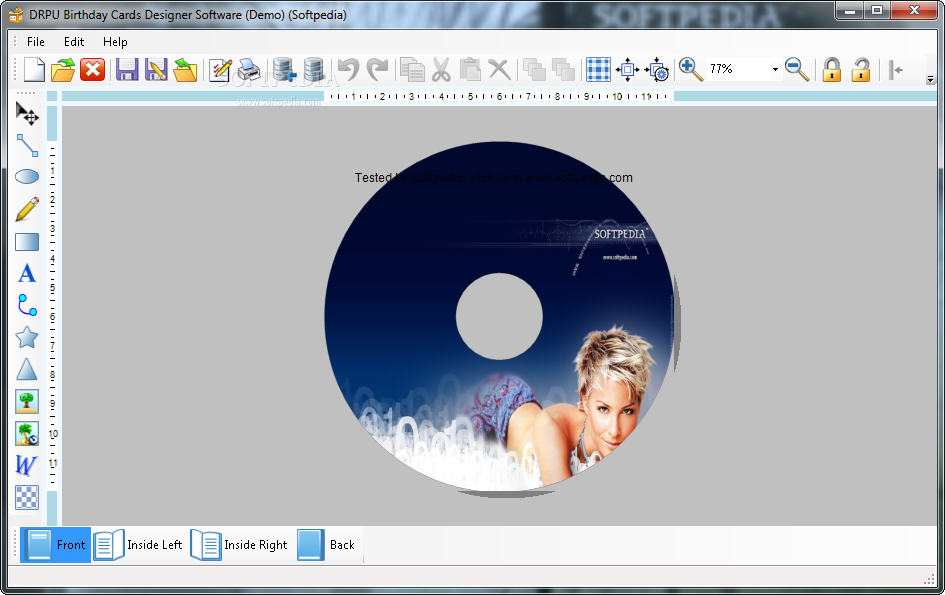Select the Ellipse tool
The height and width of the screenshot is (595, 945).
click(x=27, y=177)
